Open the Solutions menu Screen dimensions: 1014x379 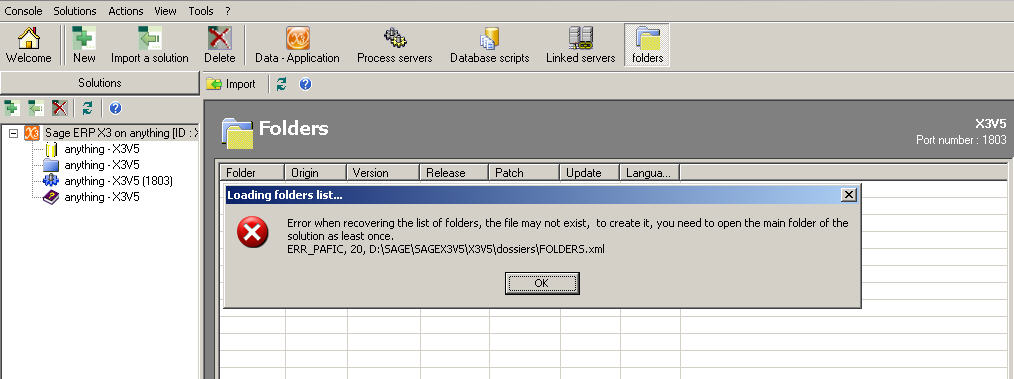[x=74, y=11]
